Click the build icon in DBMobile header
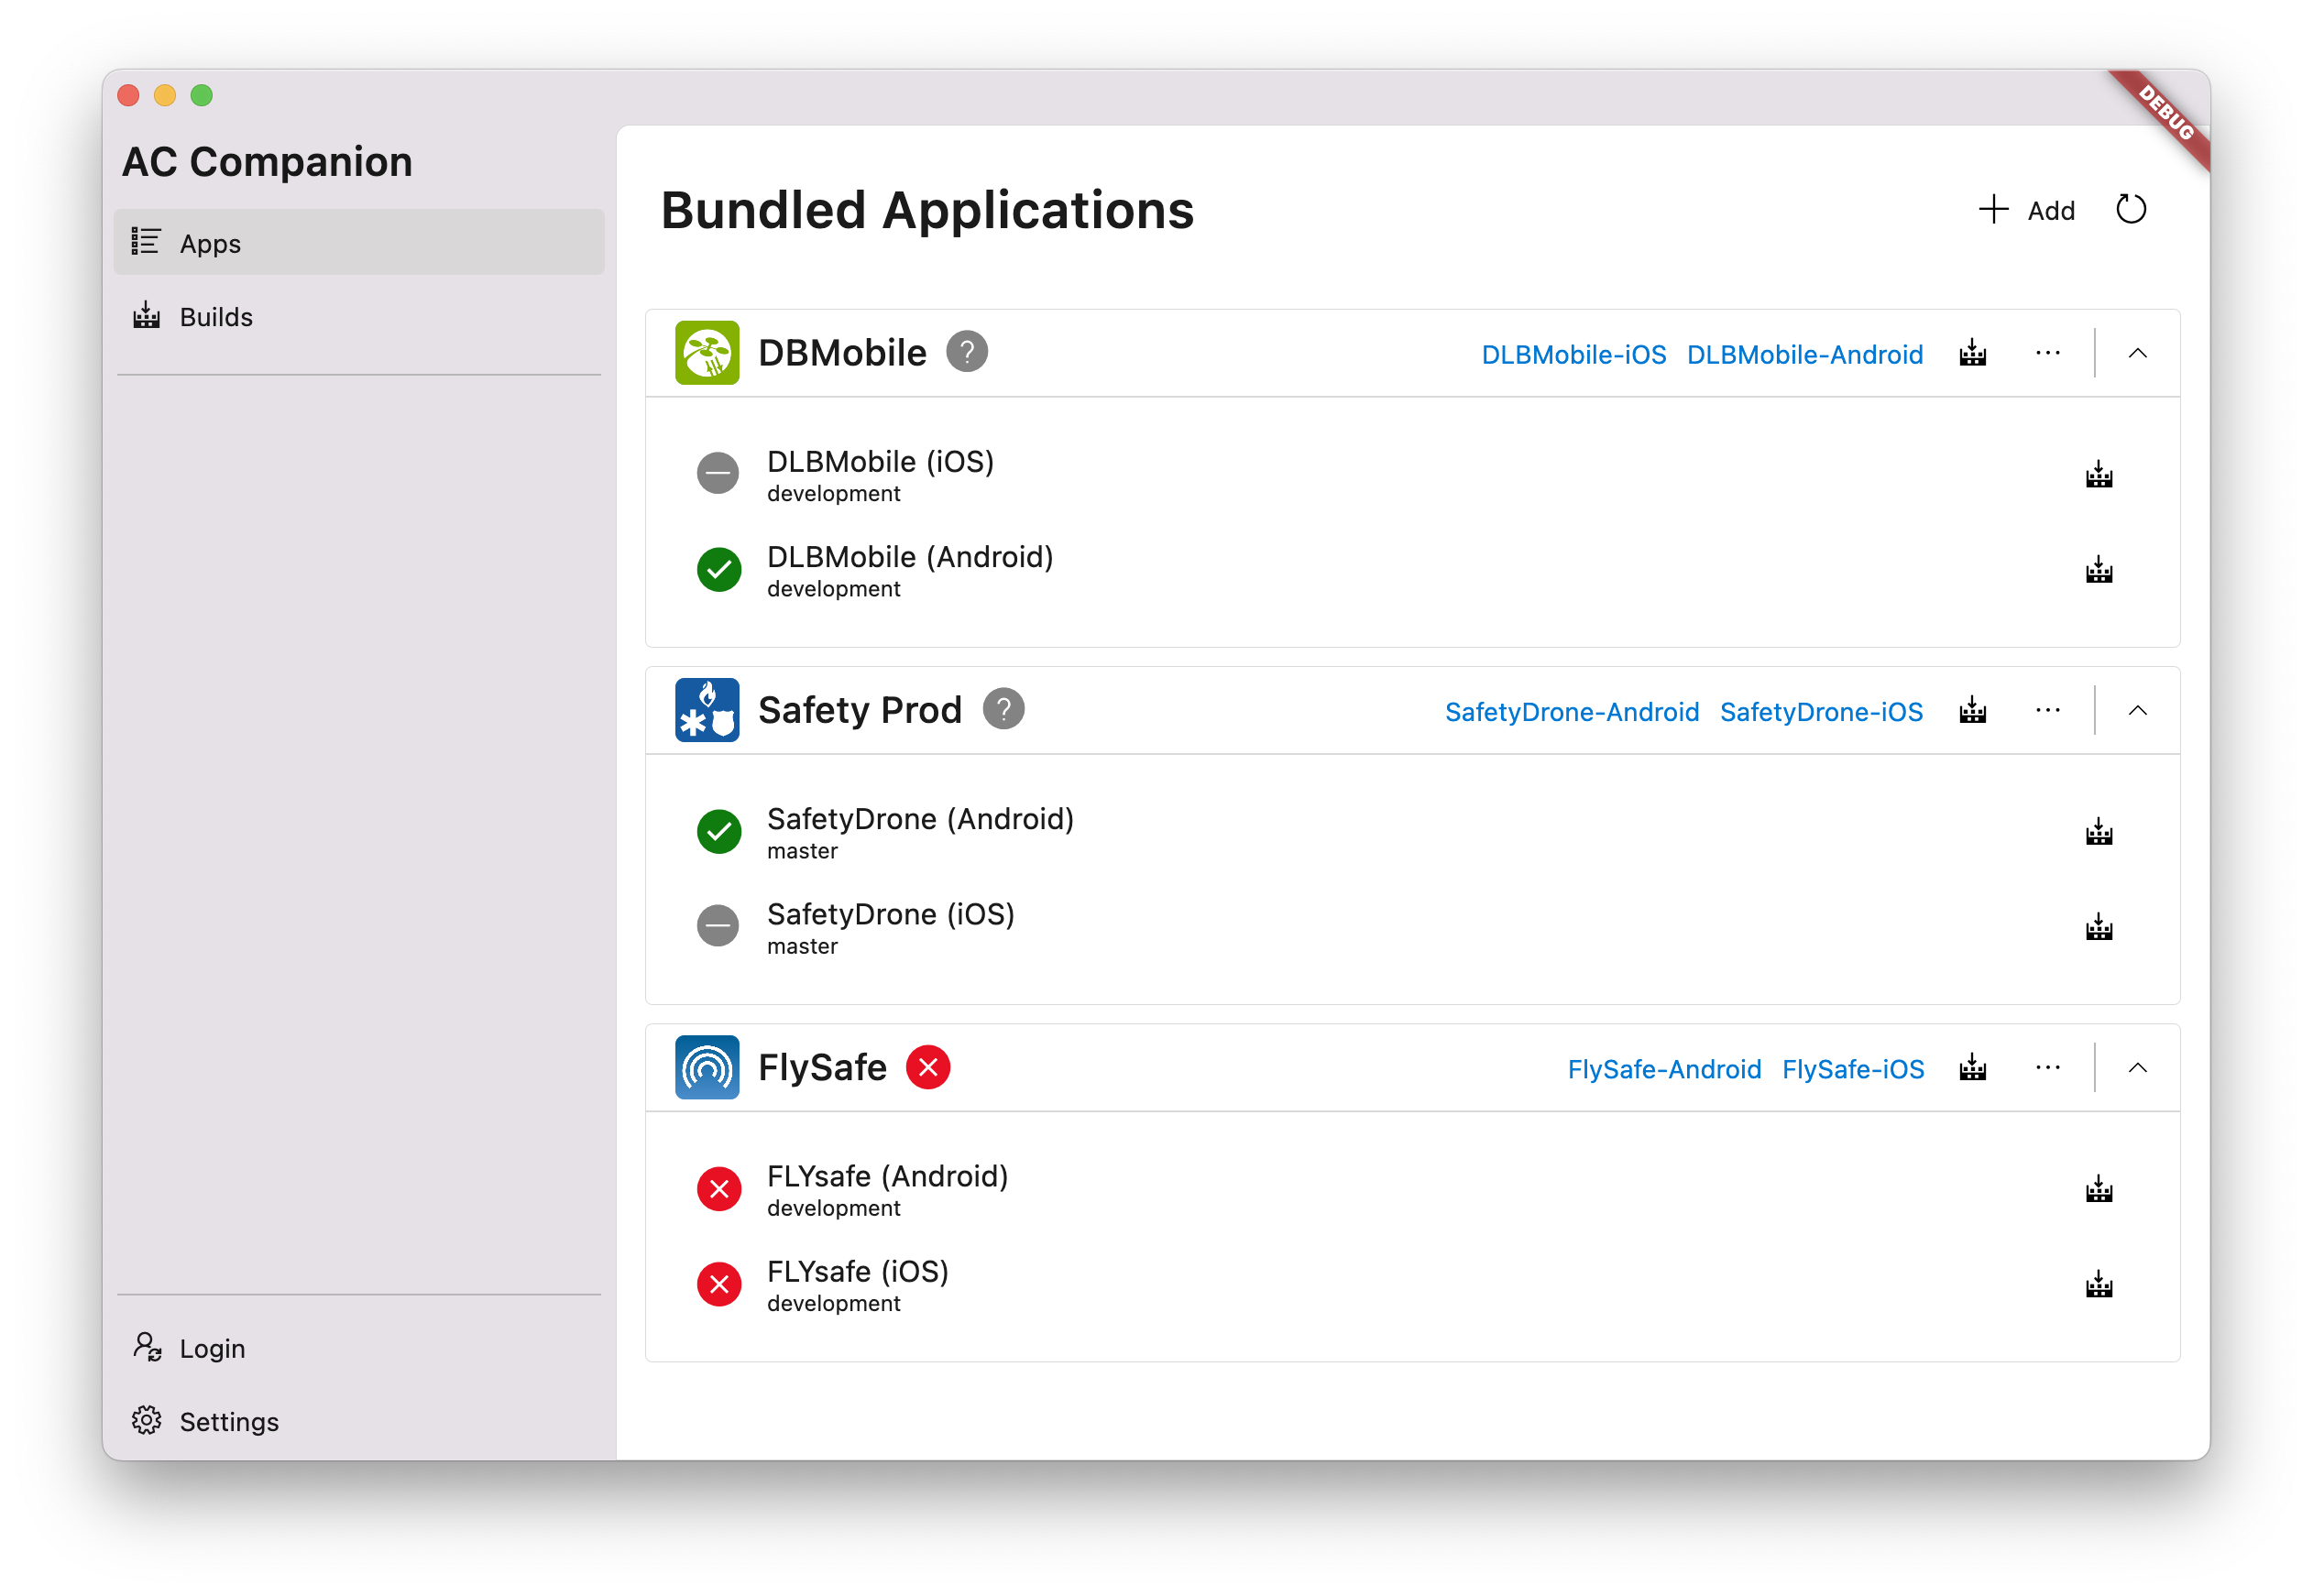This screenshot has height=1596, width=2313. [x=1972, y=353]
